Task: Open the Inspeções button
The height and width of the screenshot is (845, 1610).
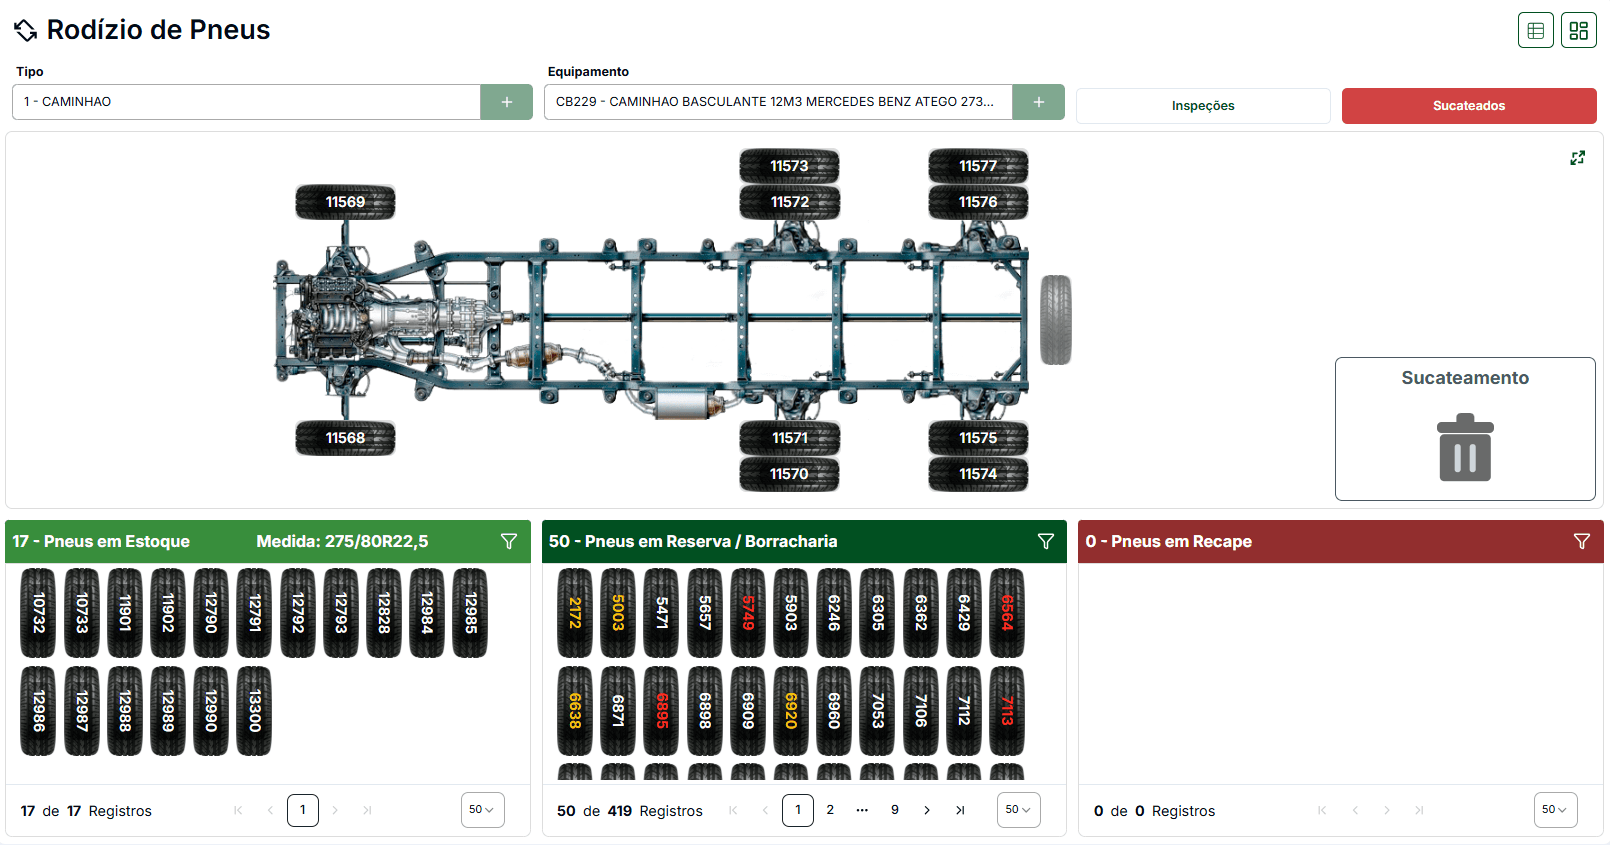Action: [x=1203, y=106]
